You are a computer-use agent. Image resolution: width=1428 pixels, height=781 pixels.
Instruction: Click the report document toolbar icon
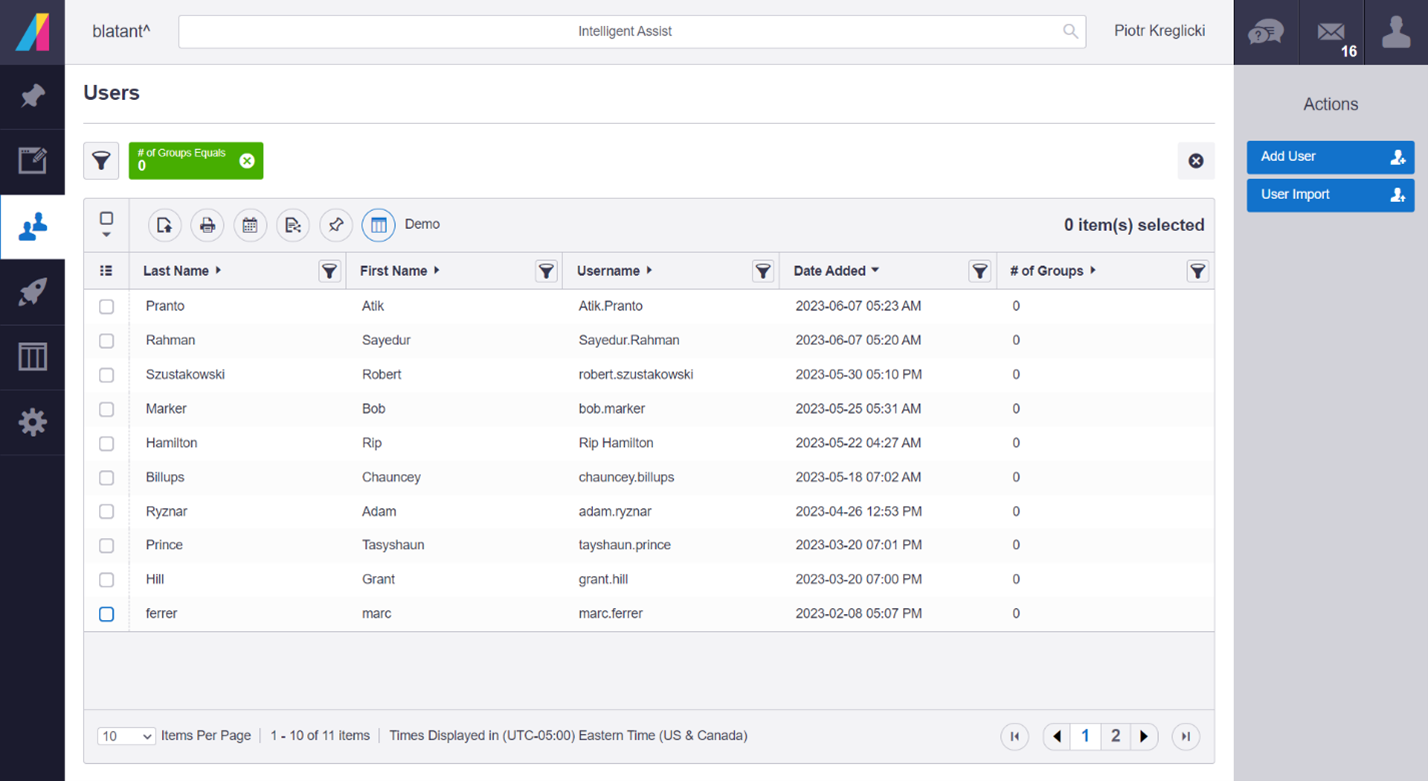point(293,225)
